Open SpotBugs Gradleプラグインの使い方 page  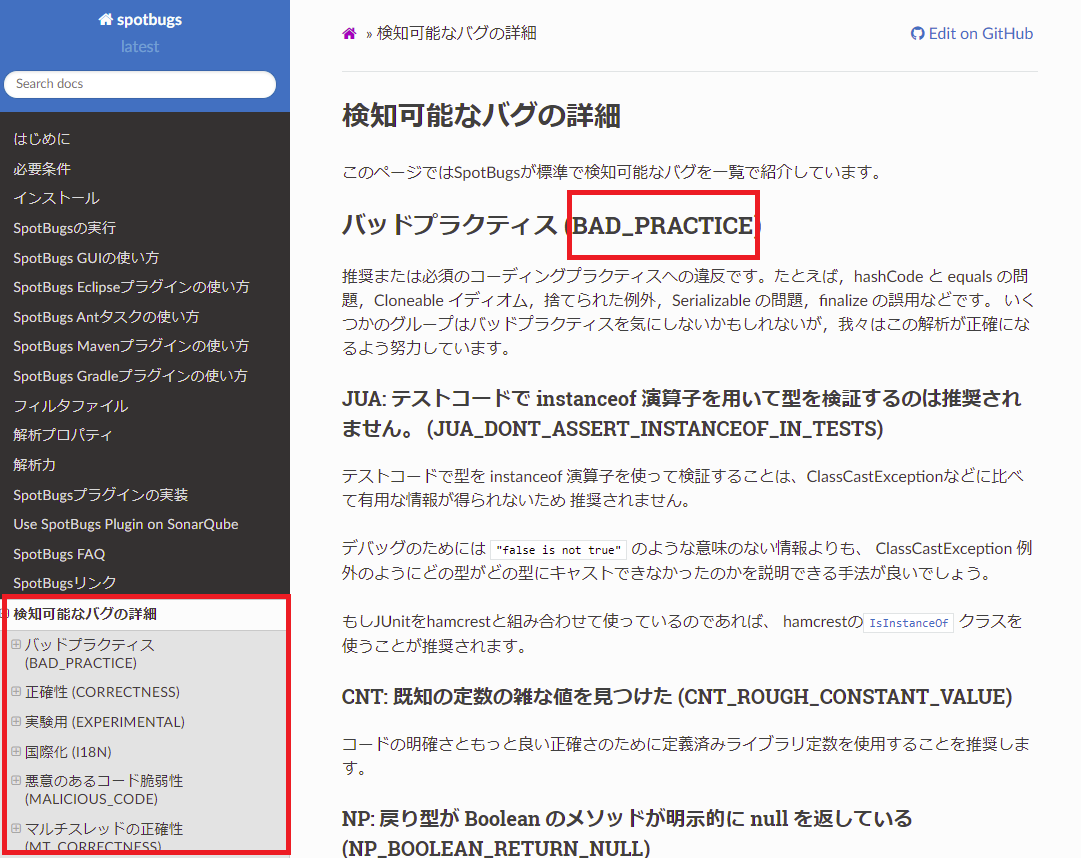pos(130,376)
